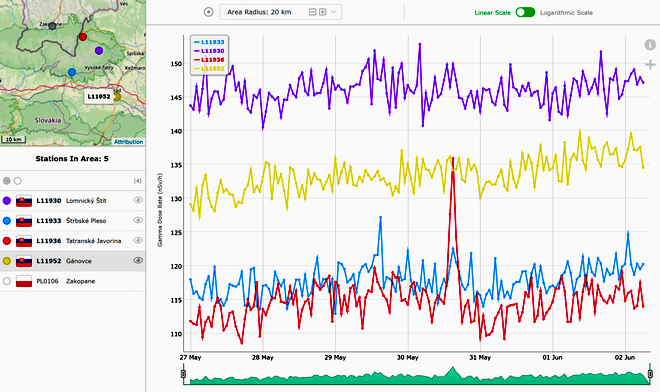
Task: Click Slovak flag icon in L11930 row
Action: click(24, 200)
